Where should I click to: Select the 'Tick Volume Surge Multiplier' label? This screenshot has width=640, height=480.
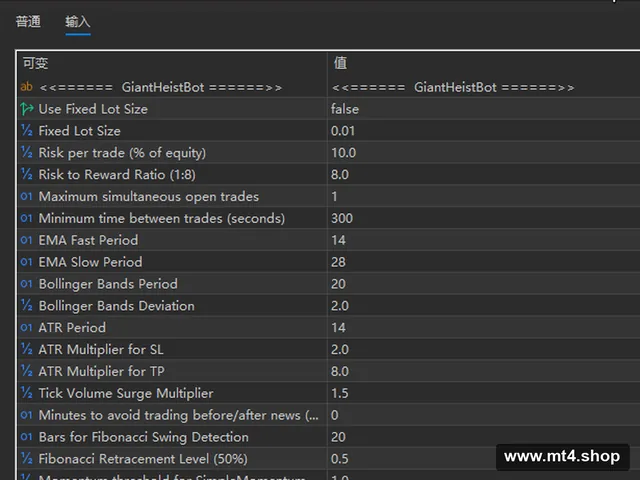point(126,393)
